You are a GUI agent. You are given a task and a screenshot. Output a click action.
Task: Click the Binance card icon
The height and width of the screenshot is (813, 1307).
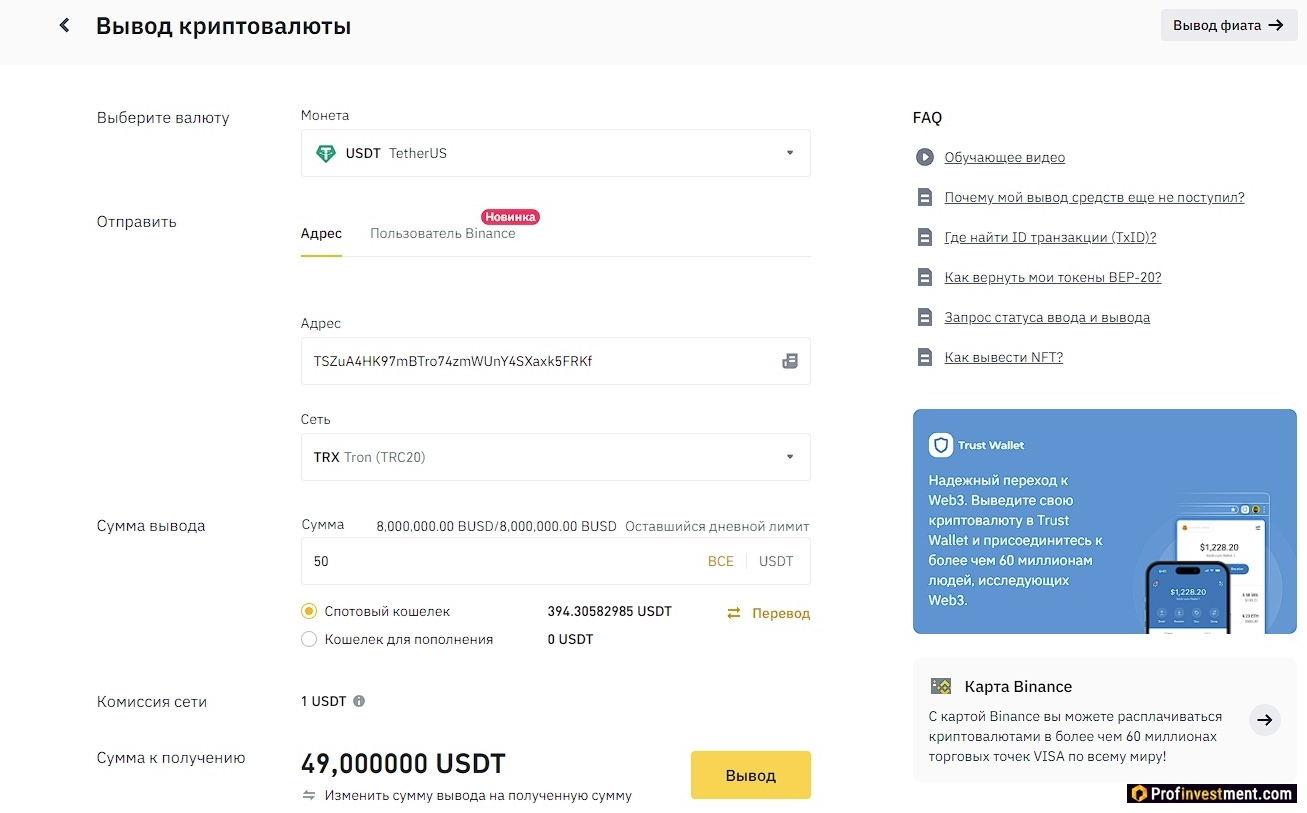[941, 686]
